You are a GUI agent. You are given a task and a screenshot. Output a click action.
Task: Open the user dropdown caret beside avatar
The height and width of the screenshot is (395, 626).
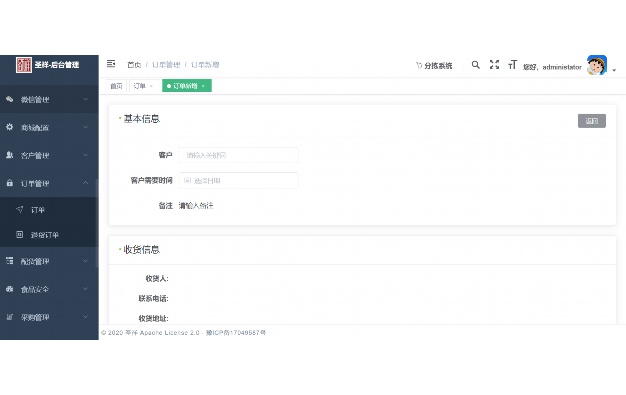tap(614, 70)
